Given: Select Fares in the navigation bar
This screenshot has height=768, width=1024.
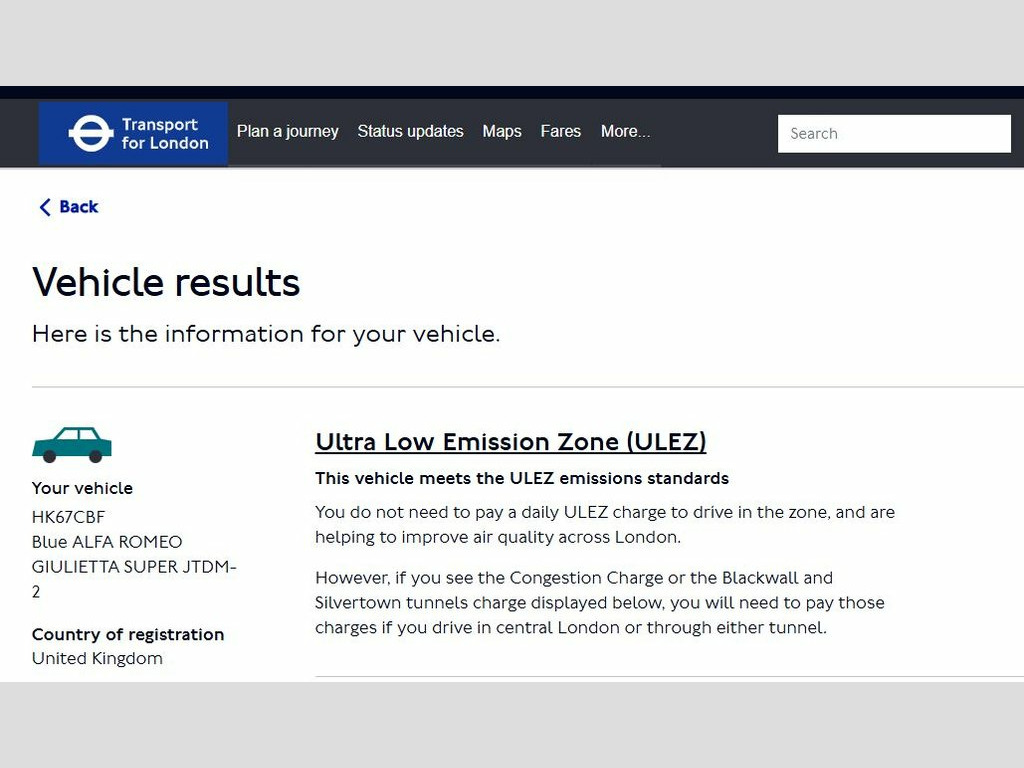Looking at the screenshot, I should 560,132.
